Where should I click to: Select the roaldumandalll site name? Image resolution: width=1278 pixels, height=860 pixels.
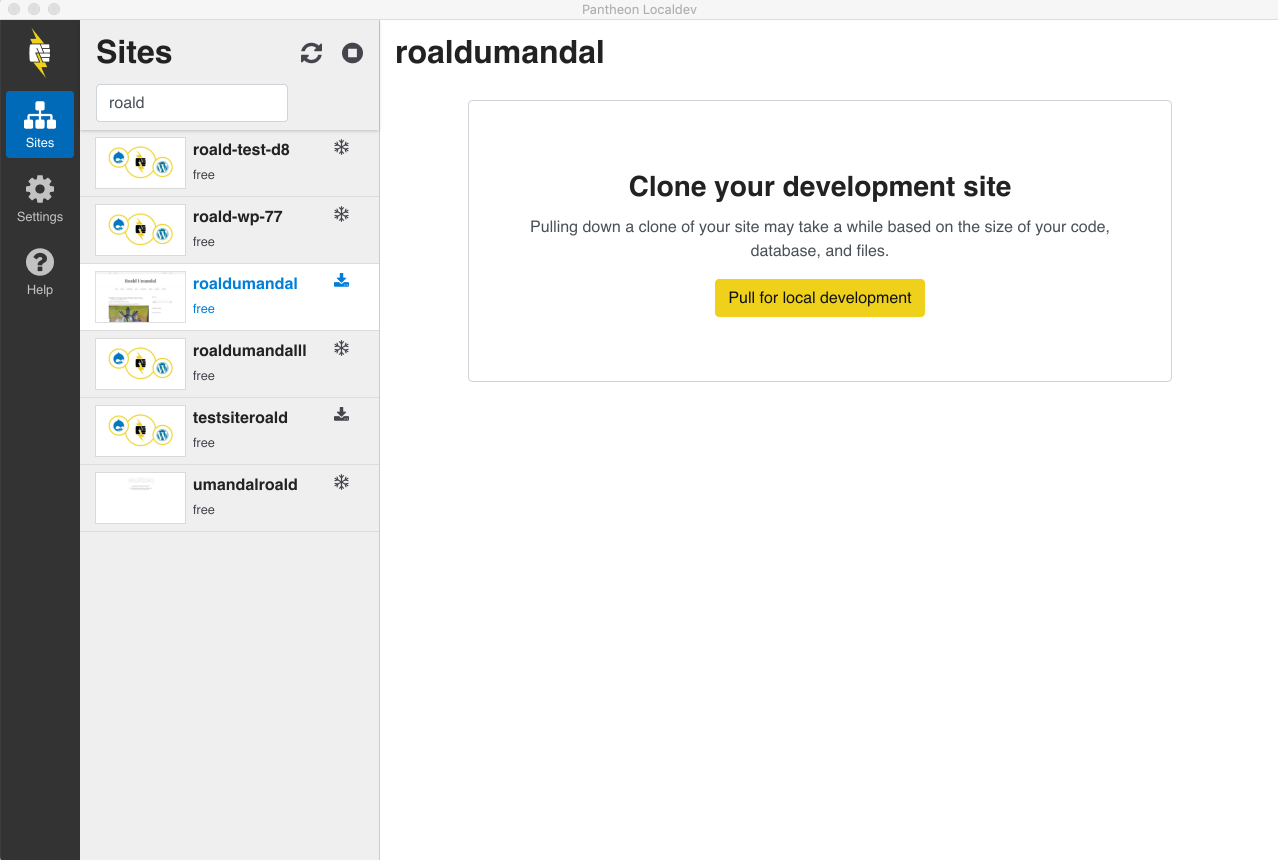pyautogui.click(x=250, y=351)
